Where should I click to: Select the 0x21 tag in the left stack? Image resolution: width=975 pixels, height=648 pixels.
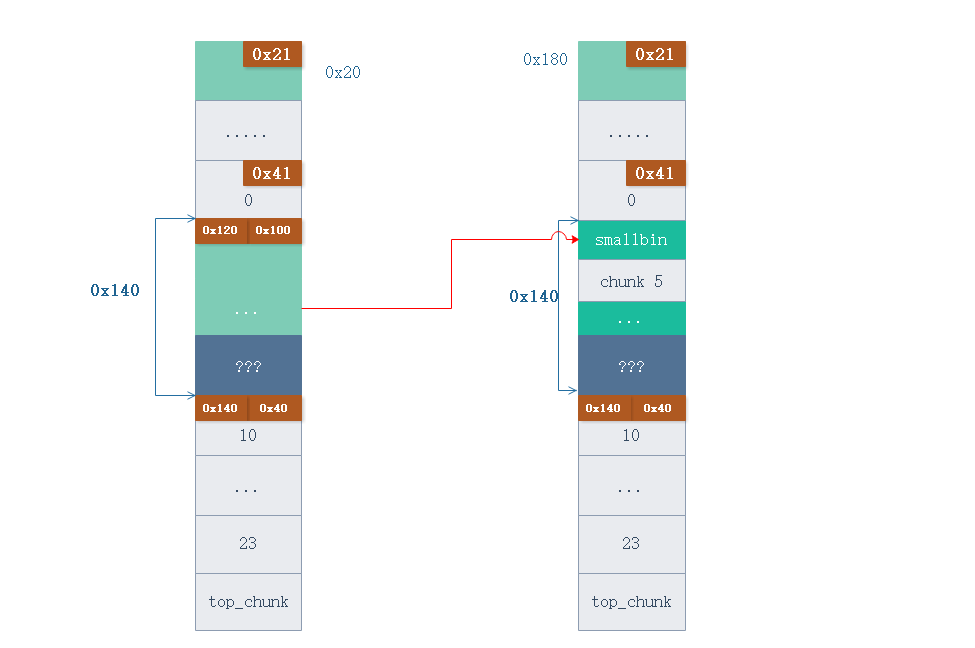click(271, 55)
